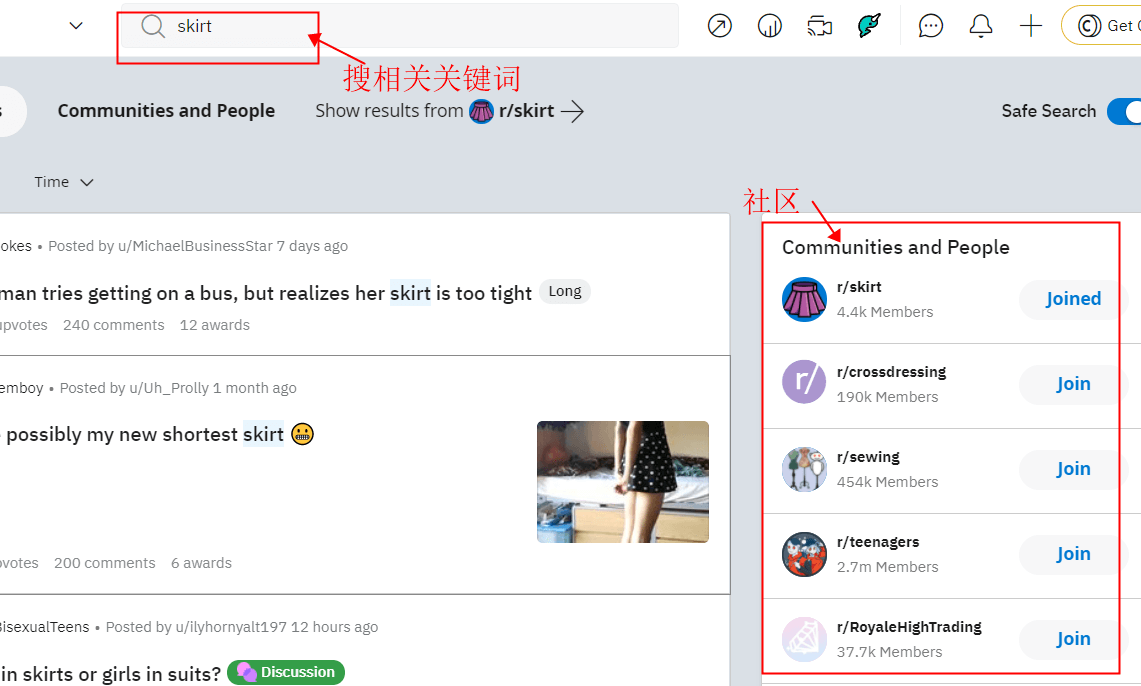Expand the Time filter dropdown
The height and width of the screenshot is (686, 1141).
[64, 182]
